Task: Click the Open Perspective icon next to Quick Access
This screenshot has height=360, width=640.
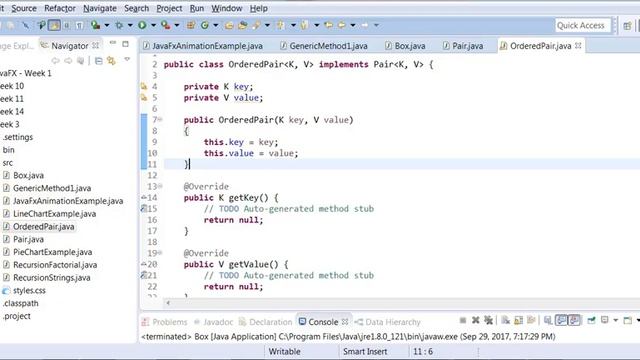Action: click(627, 26)
